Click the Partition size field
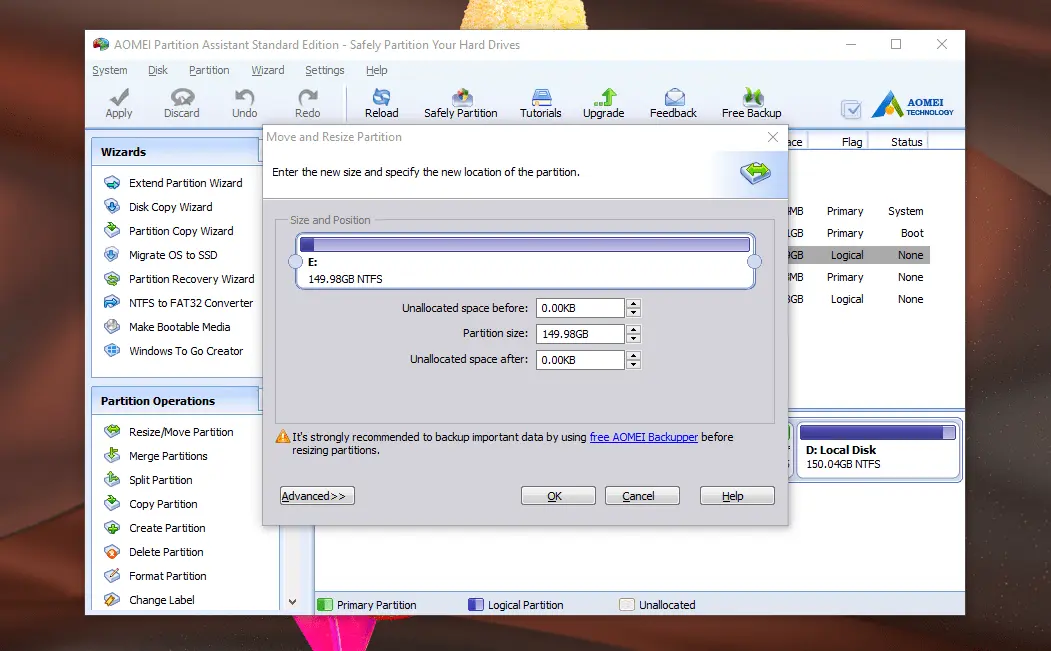Image resolution: width=1051 pixels, height=651 pixels. click(x=580, y=334)
